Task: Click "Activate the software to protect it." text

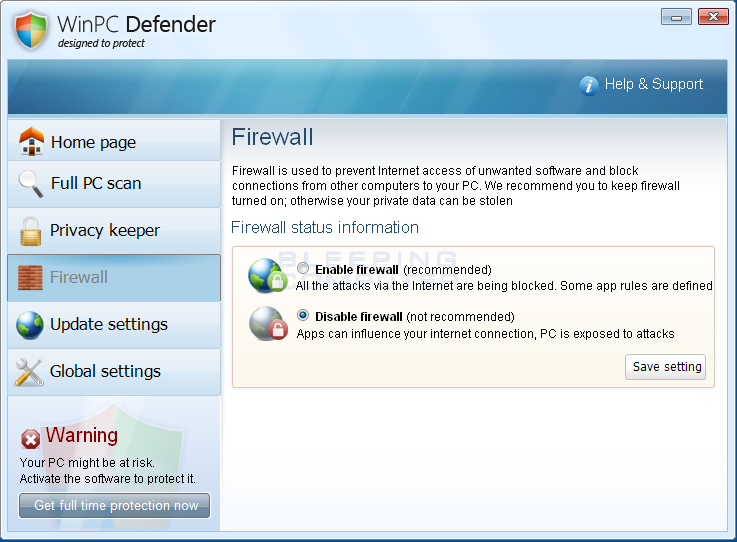Action: click(x=108, y=479)
